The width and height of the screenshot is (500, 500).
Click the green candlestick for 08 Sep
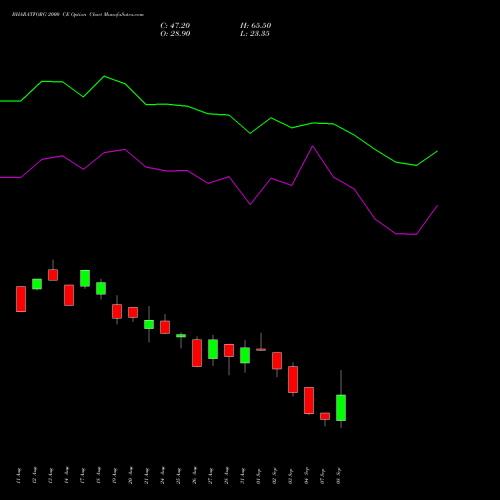341,408
